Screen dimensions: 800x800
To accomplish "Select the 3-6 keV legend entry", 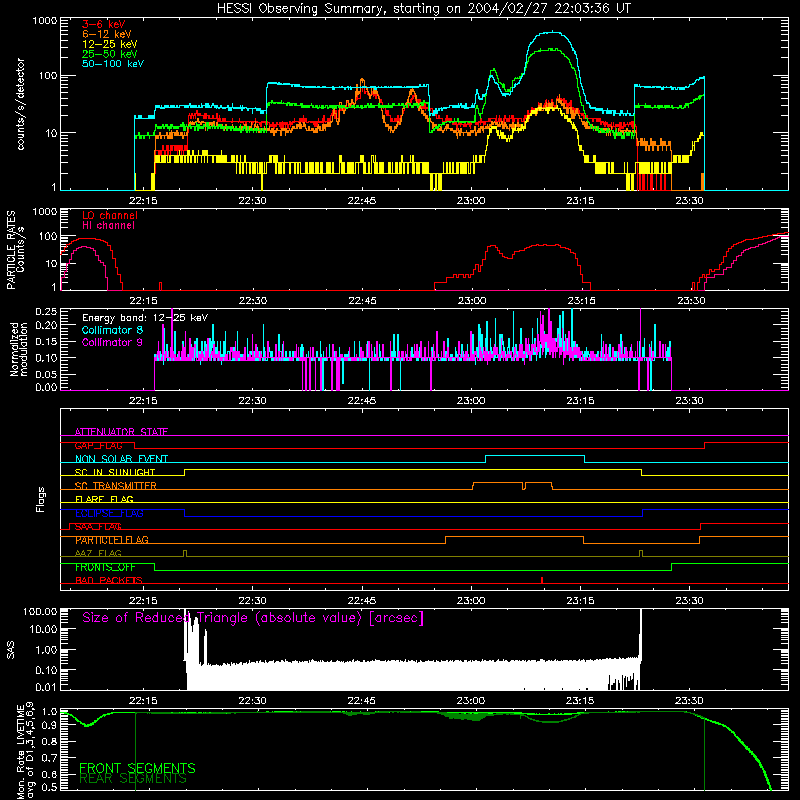I will pyautogui.click(x=103, y=24).
